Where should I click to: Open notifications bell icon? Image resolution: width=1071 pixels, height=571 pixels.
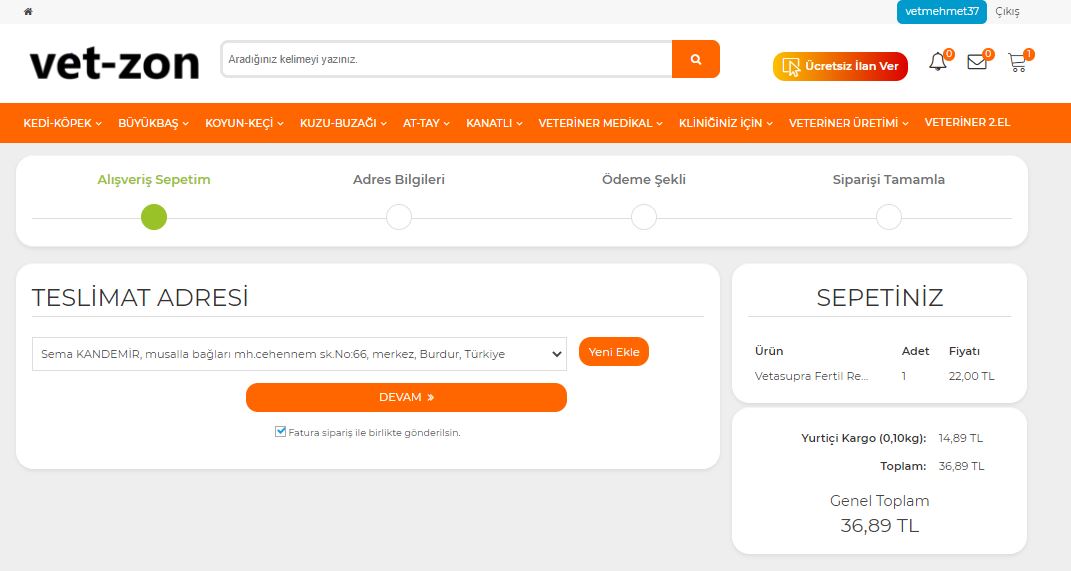coord(937,63)
